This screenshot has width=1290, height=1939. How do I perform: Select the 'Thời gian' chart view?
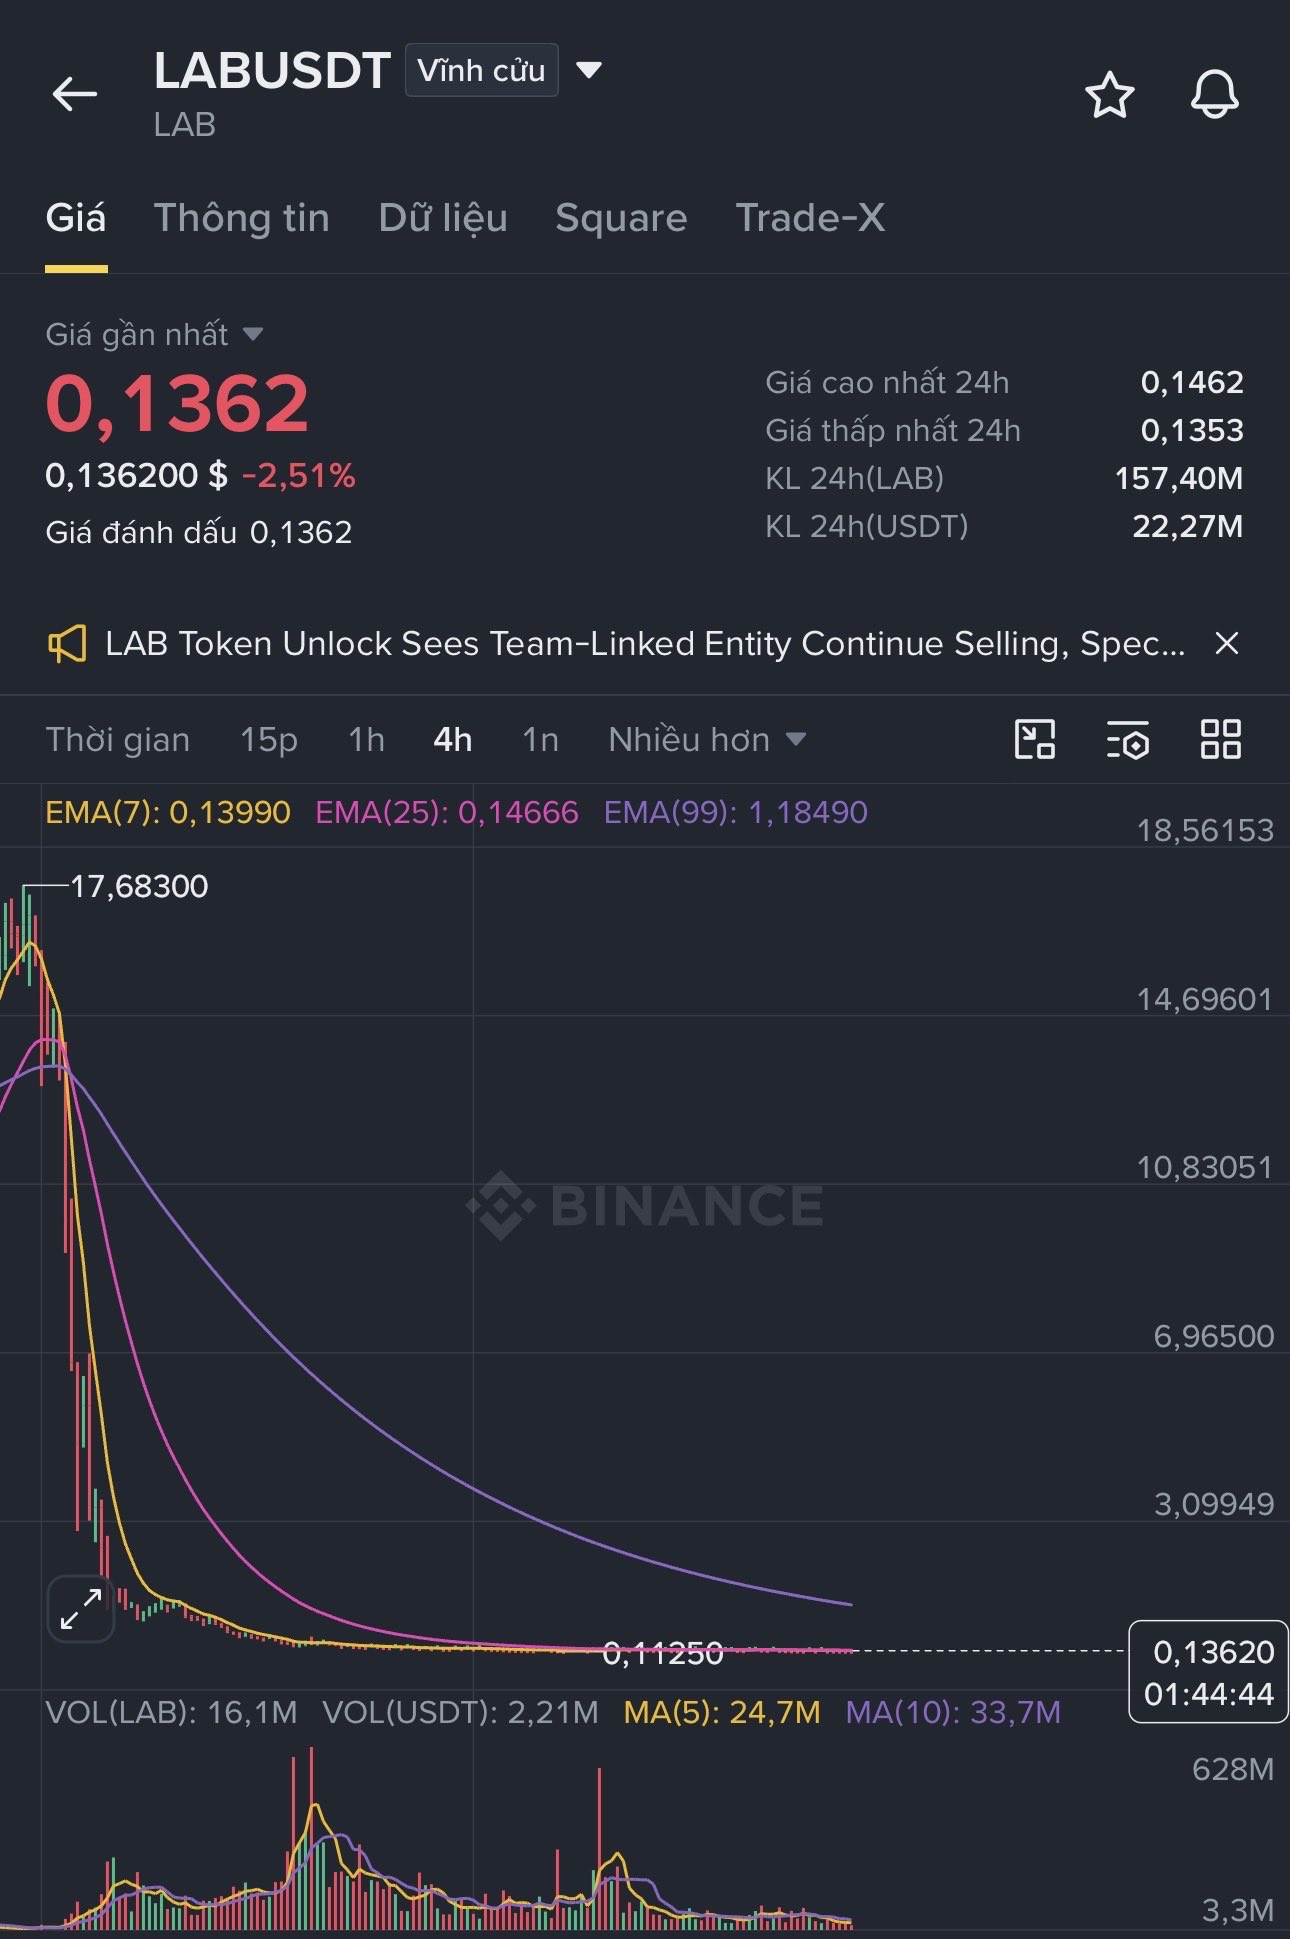[118, 740]
